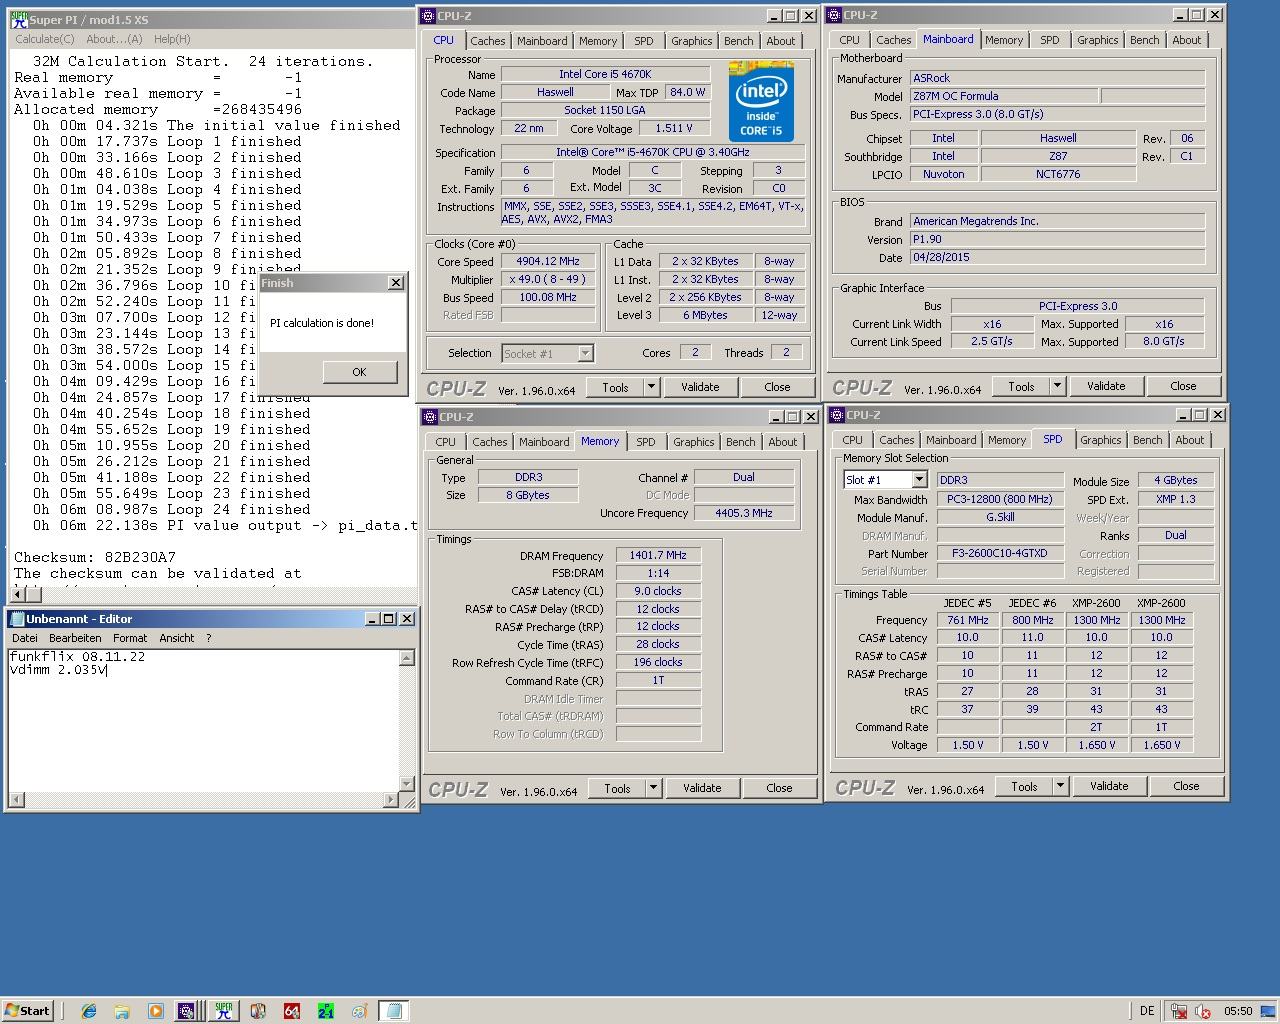Expand Tools dropdown arrow in SPD window
1280x1024 pixels.
pos(1060,787)
